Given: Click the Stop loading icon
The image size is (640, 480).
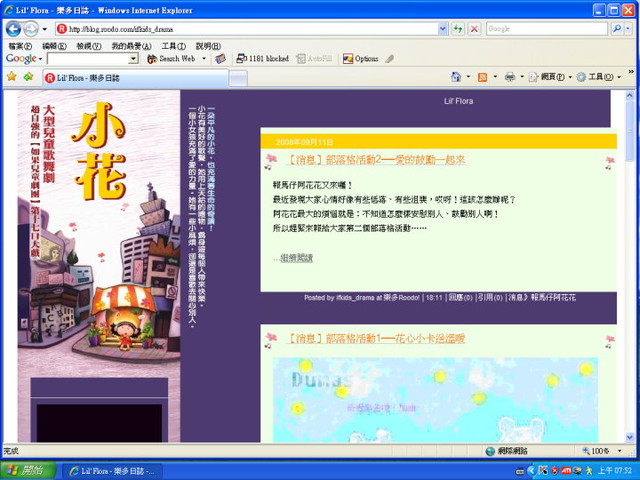Looking at the screenshot, I should (x=474, y=29).
